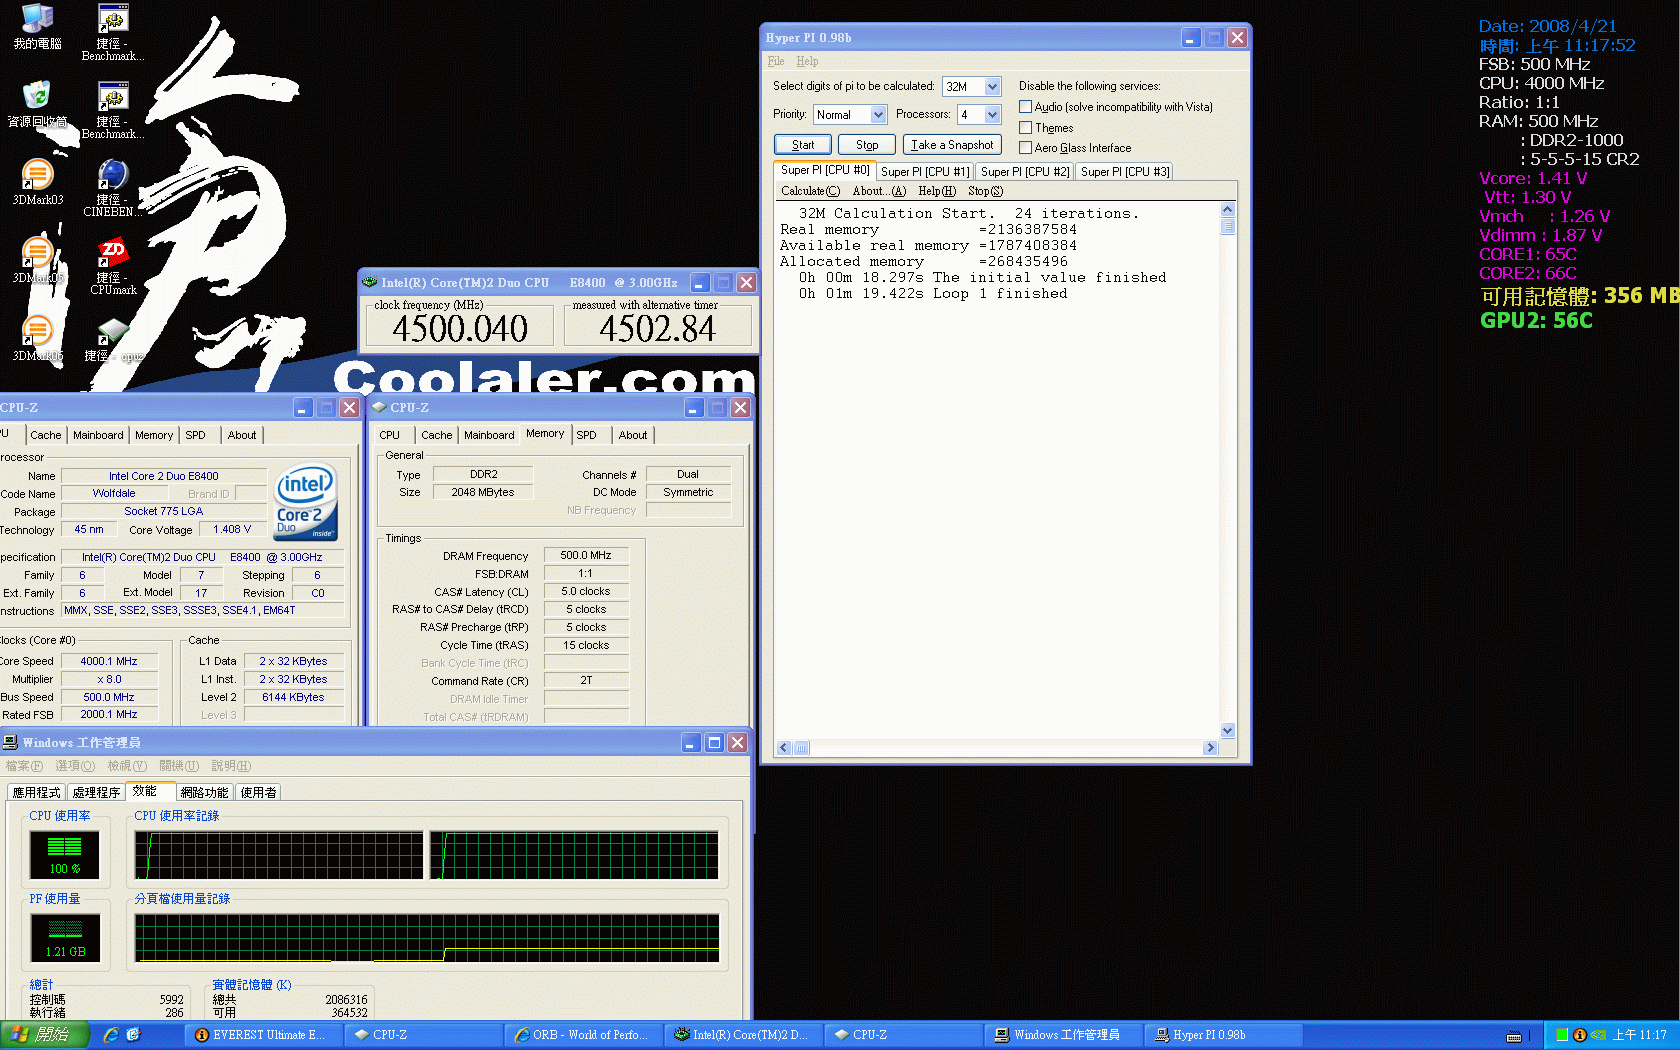The image size is (1680, 1050).
Task: Open the pi digits 32M dropdown
Action: coord(992,87)
